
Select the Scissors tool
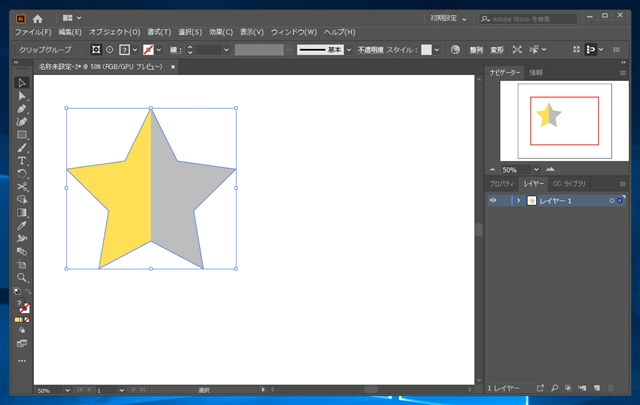pos(22,187)
